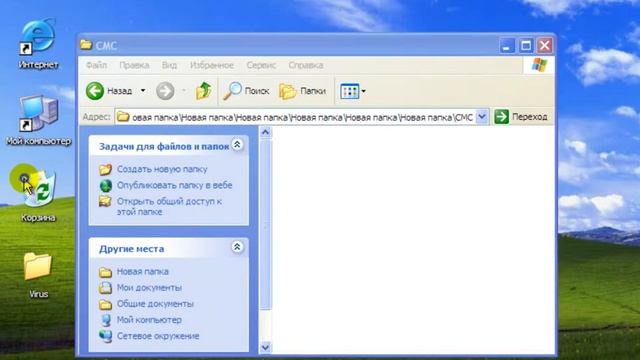
Task: Click the sidebar scrollbar down arrow
Action: tap(265, 347)
